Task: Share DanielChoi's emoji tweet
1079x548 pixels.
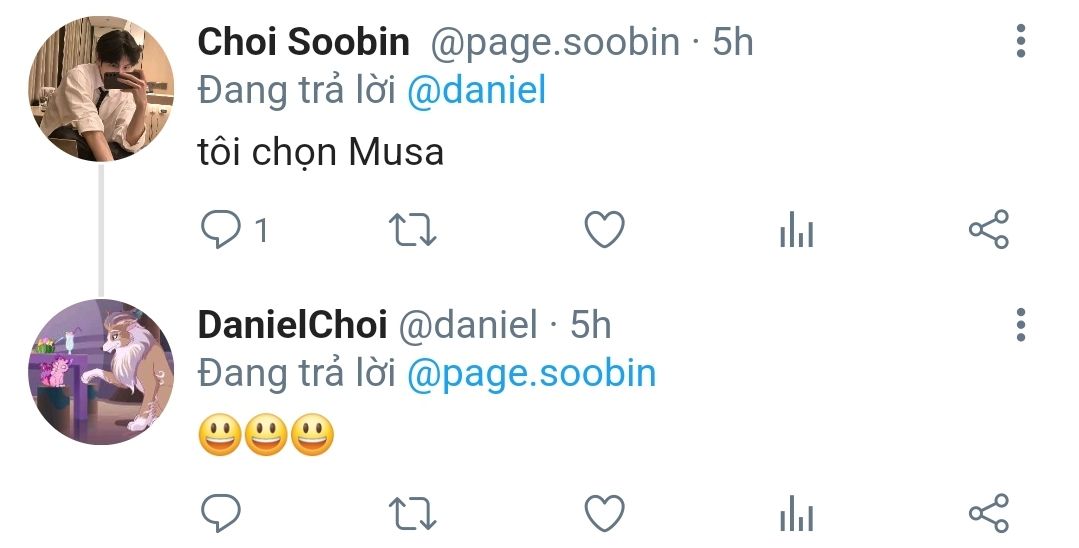Action: pos(989,514)
